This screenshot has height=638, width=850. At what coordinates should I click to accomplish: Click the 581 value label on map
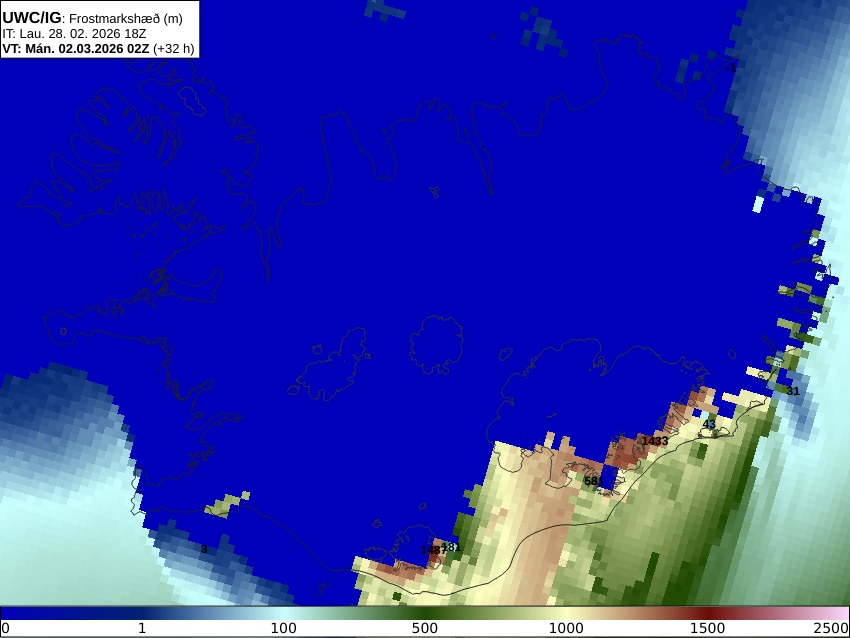pyautogui.click(x=594, y=481)
